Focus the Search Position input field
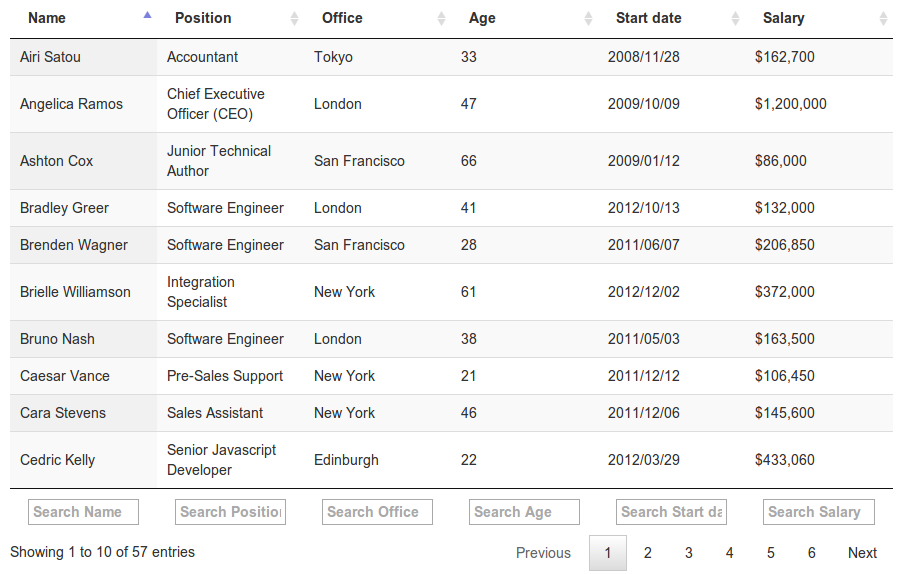The height and width of the screenshot is (574, 905). [230, 512]
